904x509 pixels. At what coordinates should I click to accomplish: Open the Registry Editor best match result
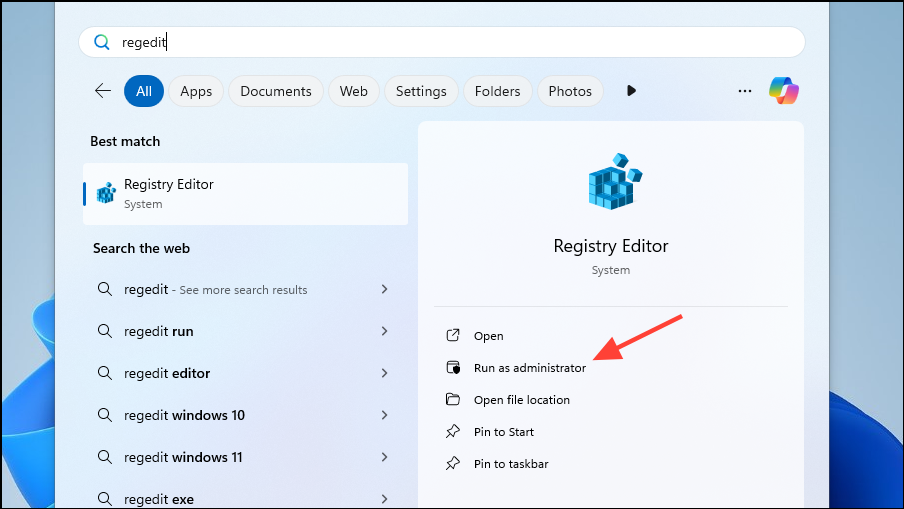246,194
